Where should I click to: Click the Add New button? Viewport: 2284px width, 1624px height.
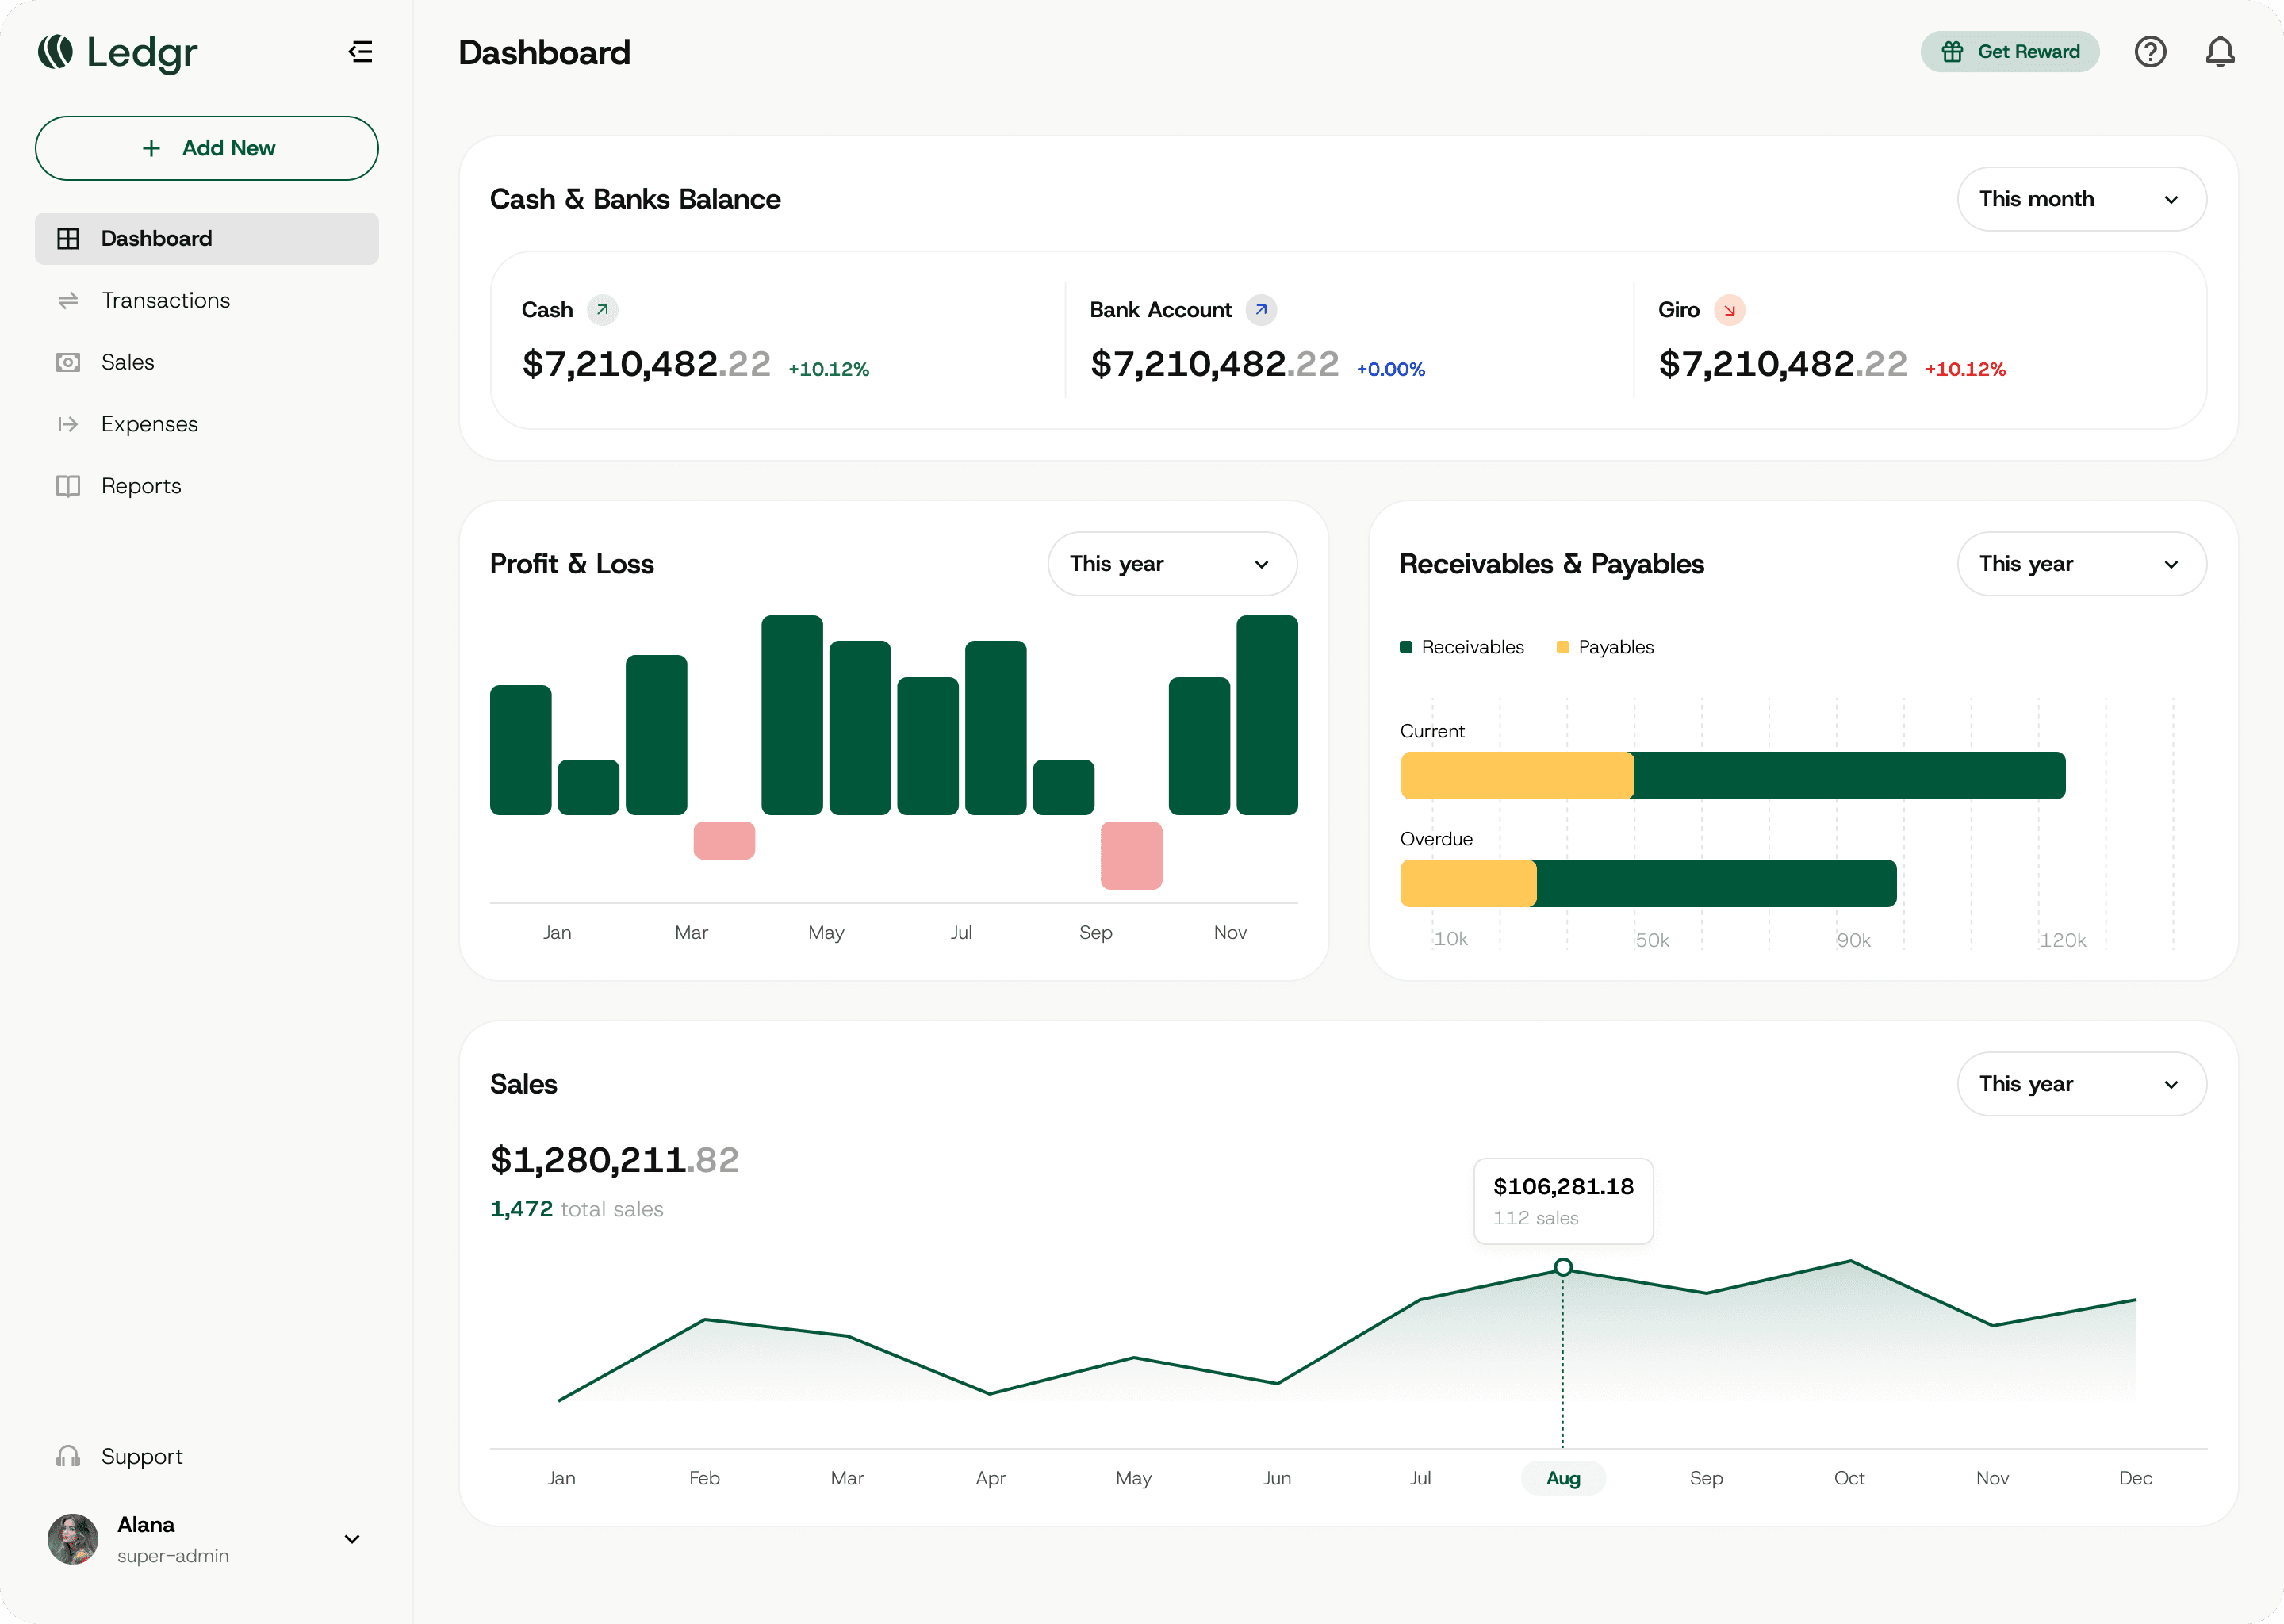click(207, 148)
